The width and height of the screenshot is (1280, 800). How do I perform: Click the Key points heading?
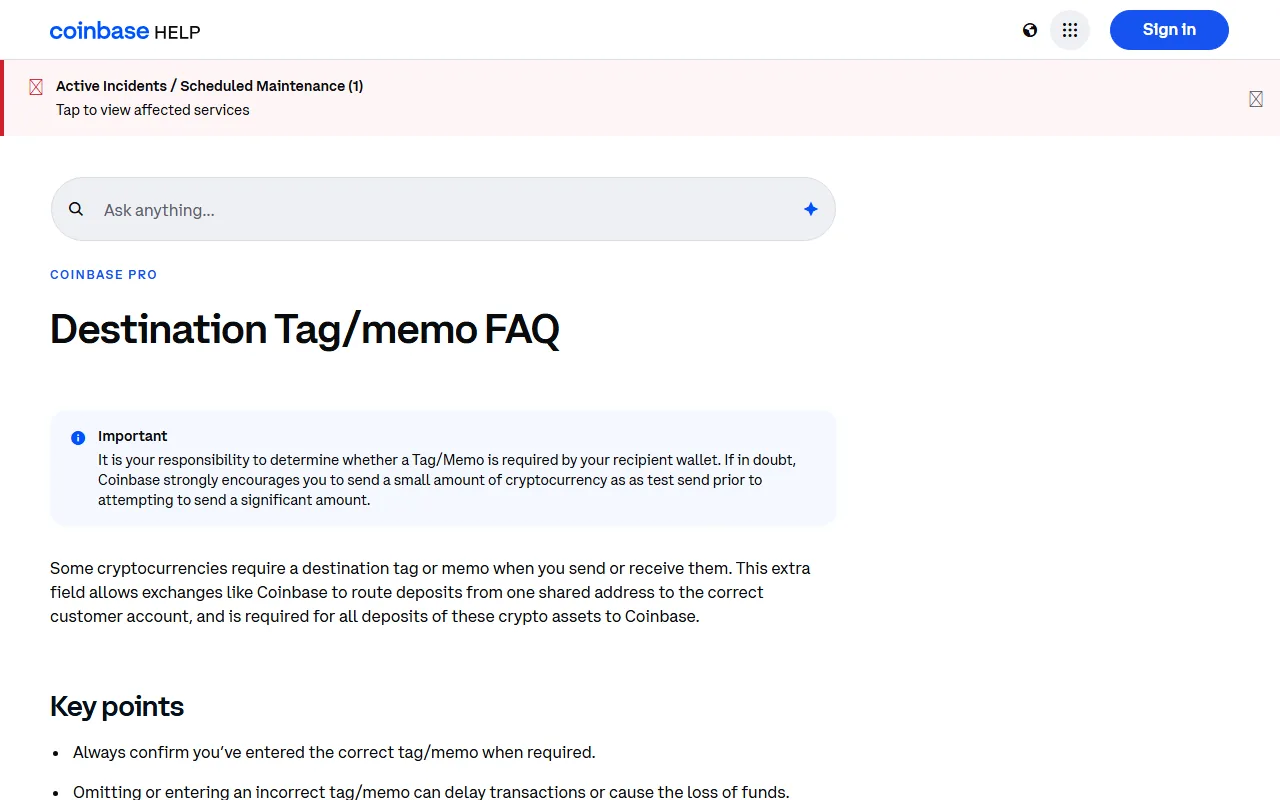(x=117, y=706)
